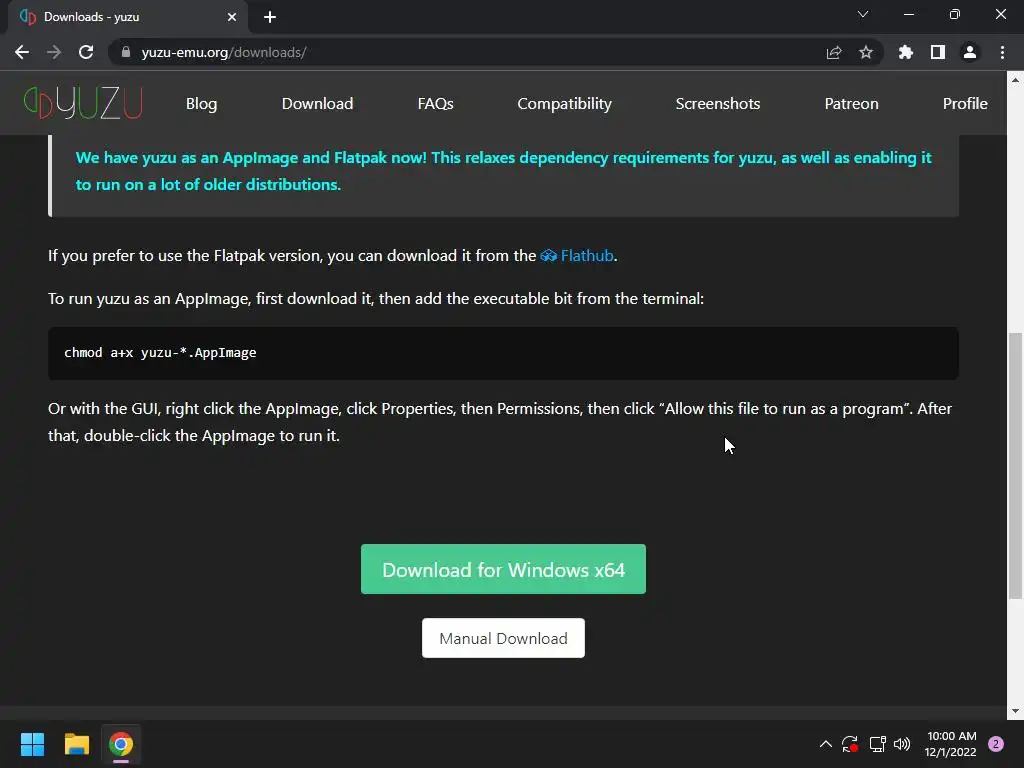The image size is (1024, 768).
Task: Open the network tray icon
Action: tap(877, 744)
